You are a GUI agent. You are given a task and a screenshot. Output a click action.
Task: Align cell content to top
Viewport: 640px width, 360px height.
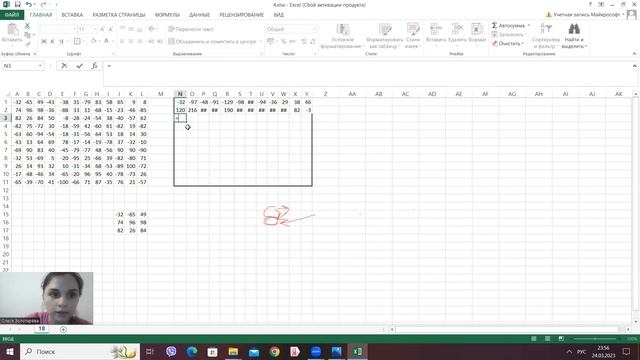point(122,29)
